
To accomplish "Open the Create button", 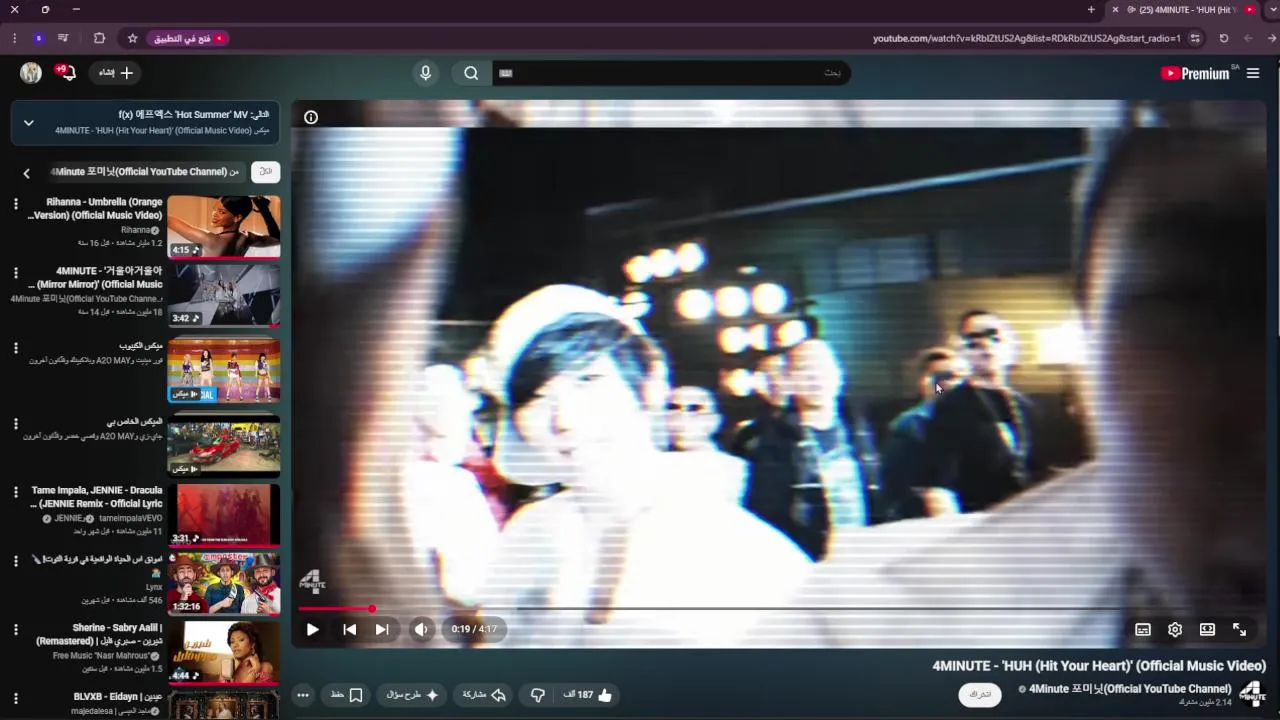I will click(115, 73).
